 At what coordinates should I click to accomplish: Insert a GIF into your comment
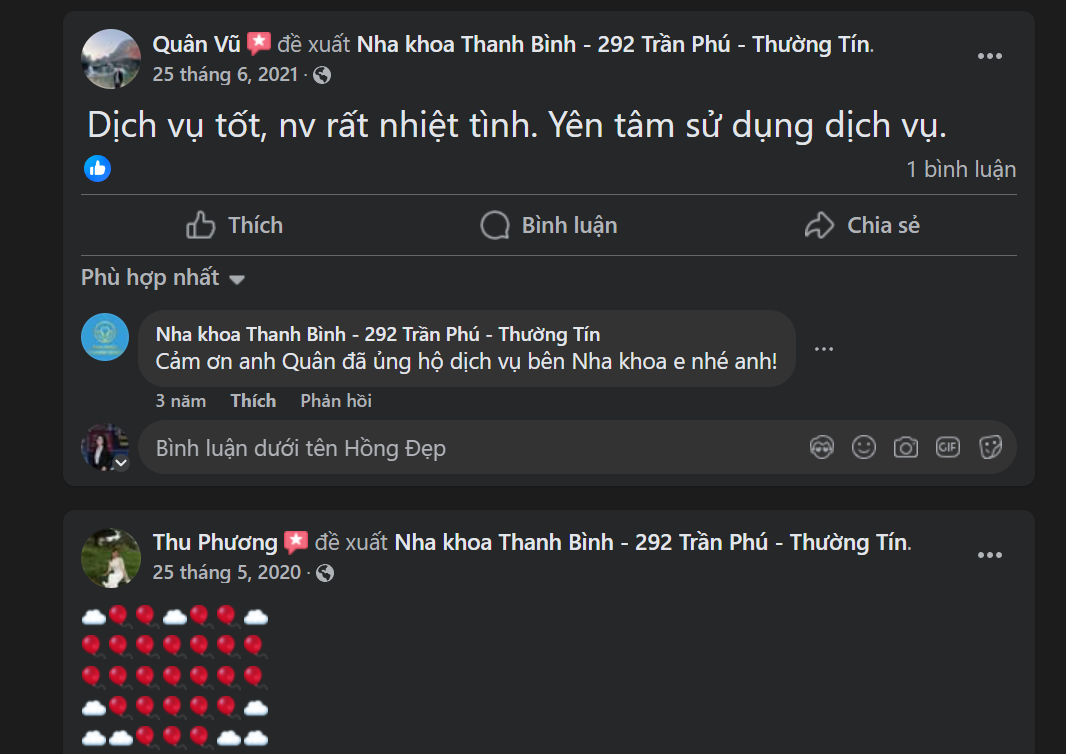tap(948, 448)
